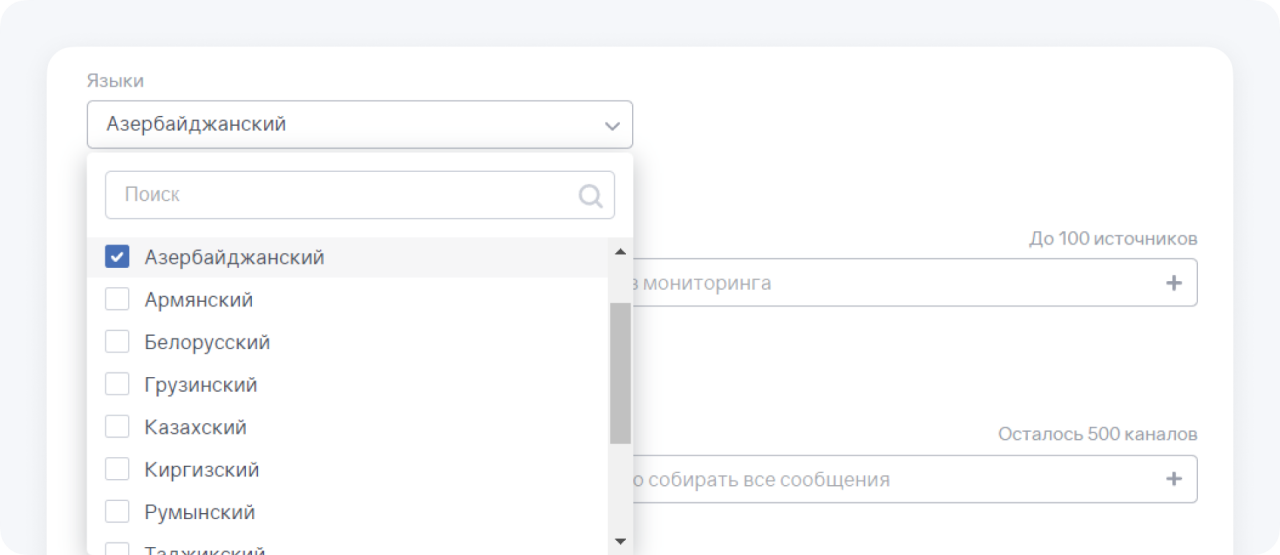
Task: Click the Поиск search input
Action: 340,195
